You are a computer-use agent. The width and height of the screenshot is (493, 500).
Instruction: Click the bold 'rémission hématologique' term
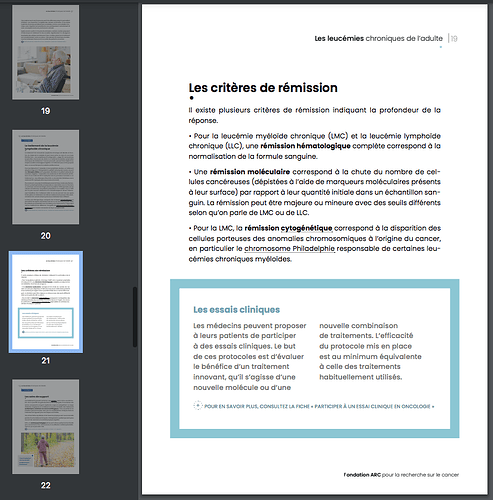point(305,146)
